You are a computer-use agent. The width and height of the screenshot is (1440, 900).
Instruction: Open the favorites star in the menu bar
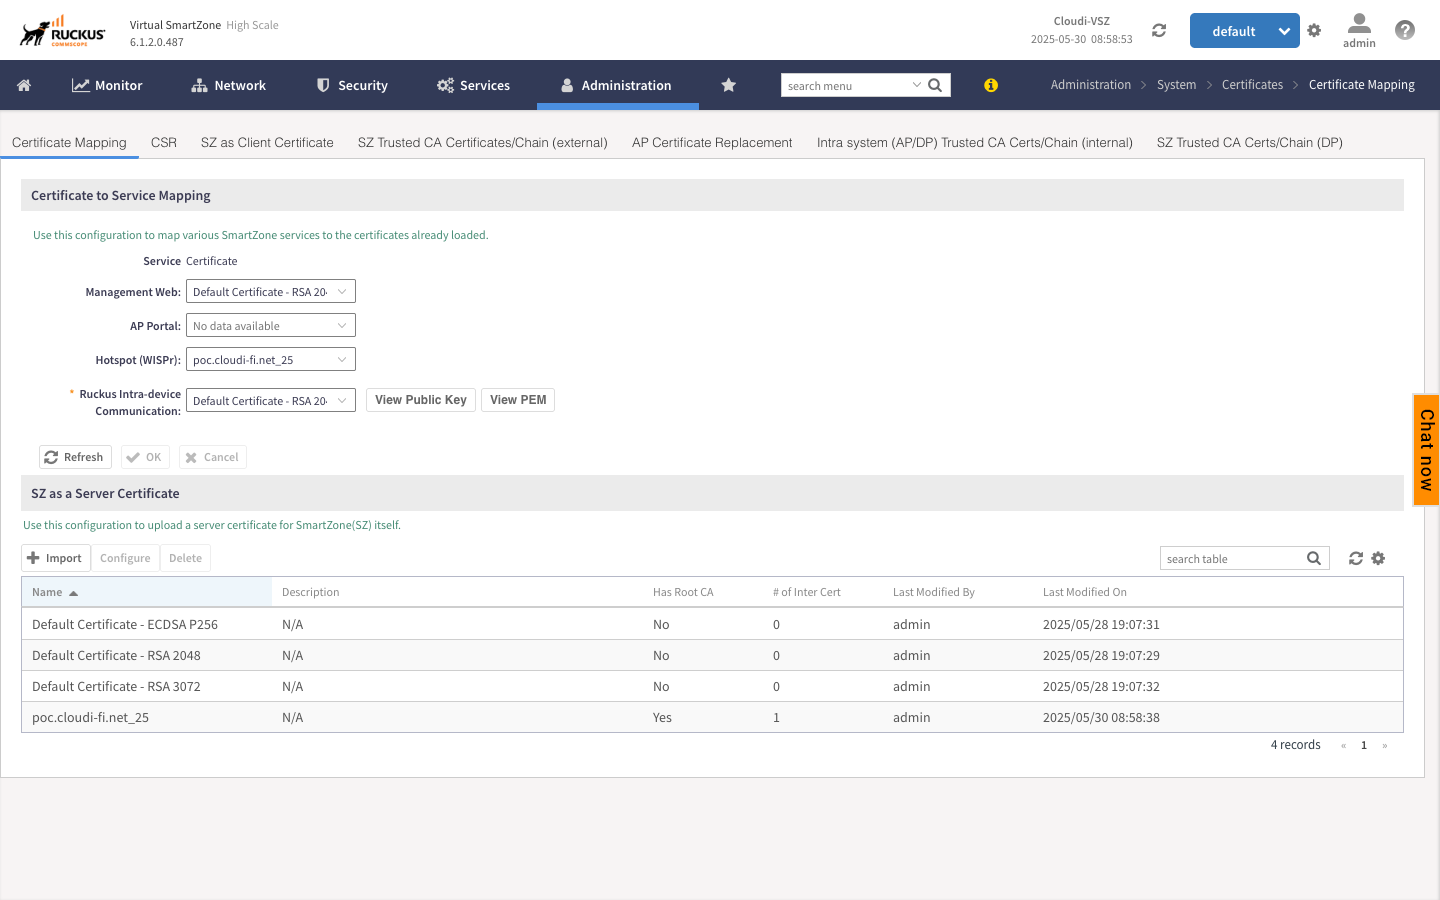tap(728, 85)
